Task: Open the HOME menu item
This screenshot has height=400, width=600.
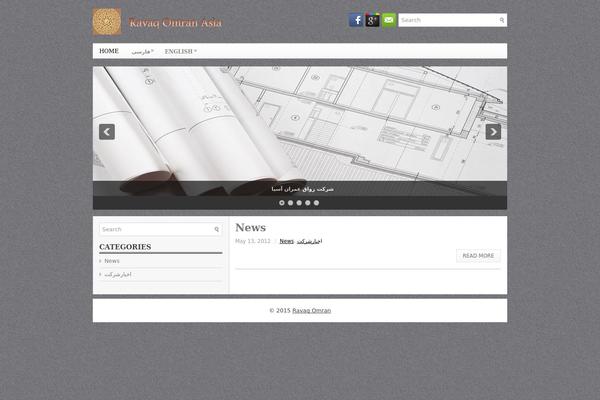Action: tap(109, 51)
